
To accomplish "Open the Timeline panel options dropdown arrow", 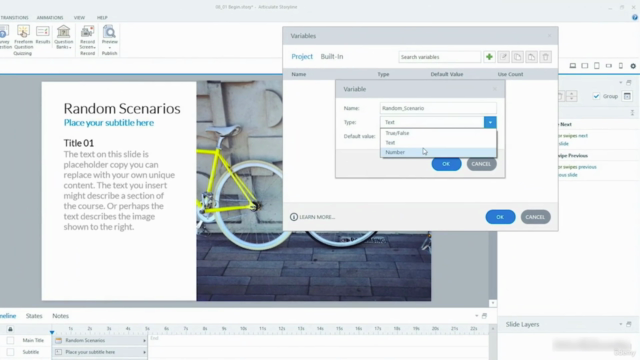I will (x=476, y=316).
